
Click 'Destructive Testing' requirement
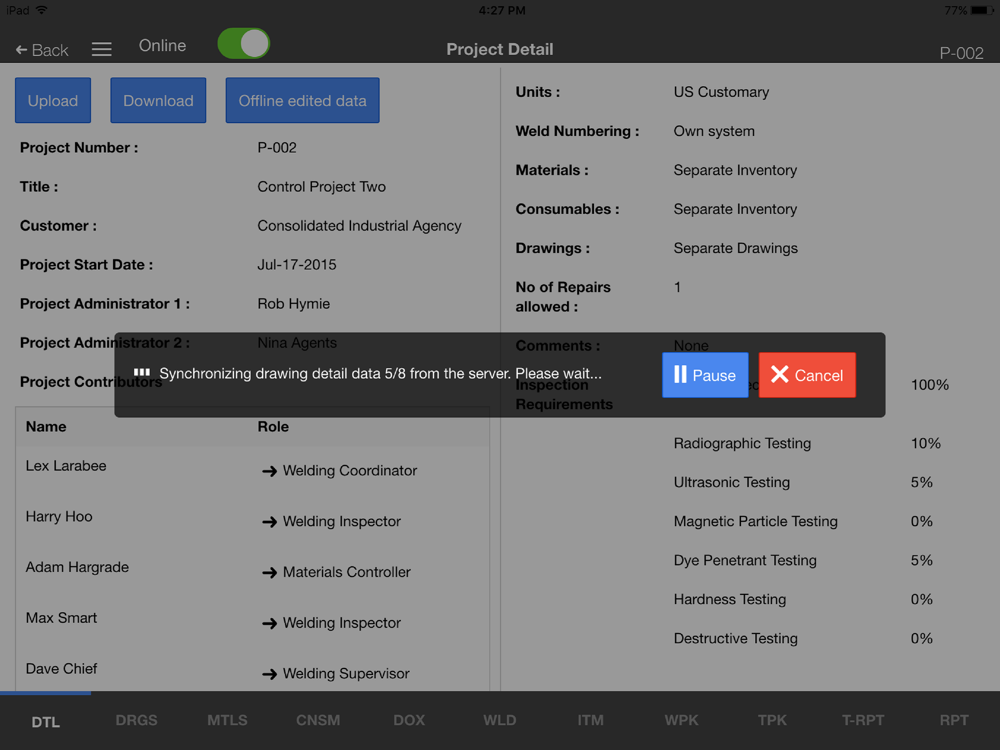pyautogui.click(x=735, y=638)
